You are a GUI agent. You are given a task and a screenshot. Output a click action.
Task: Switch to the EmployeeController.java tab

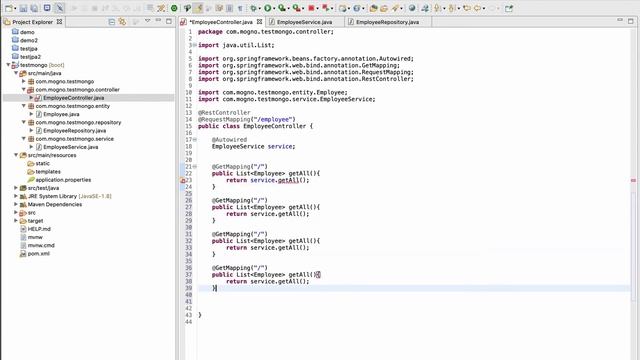[x=221, y=22]
